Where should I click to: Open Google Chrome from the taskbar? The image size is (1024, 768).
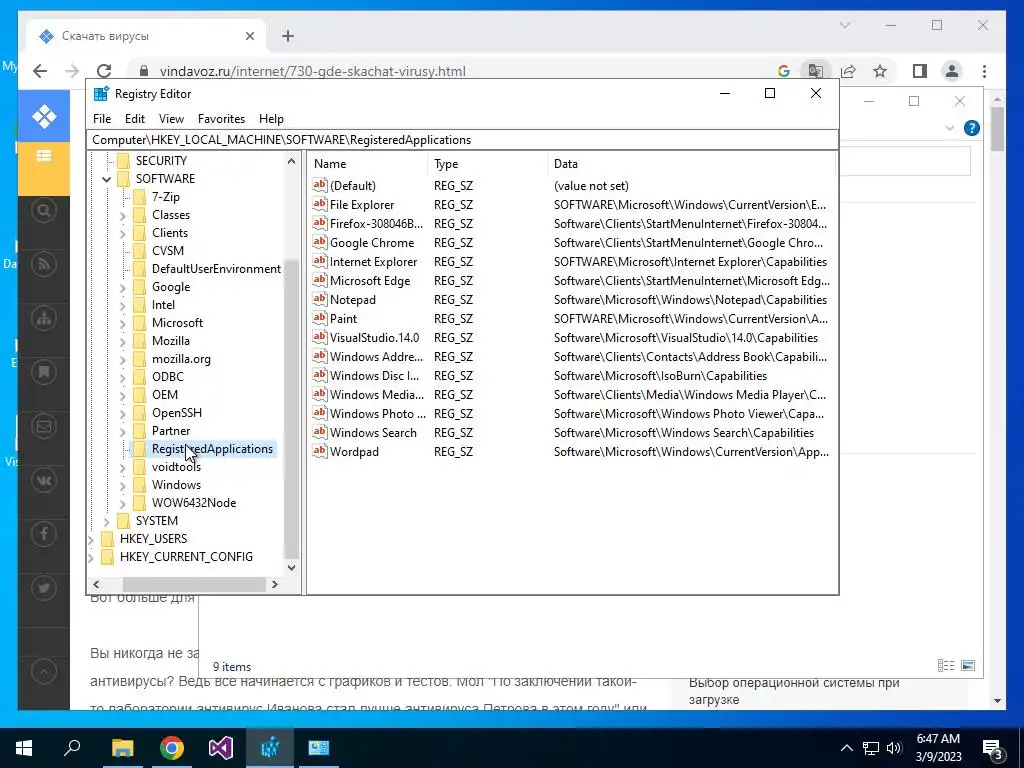tap(172, 748)
